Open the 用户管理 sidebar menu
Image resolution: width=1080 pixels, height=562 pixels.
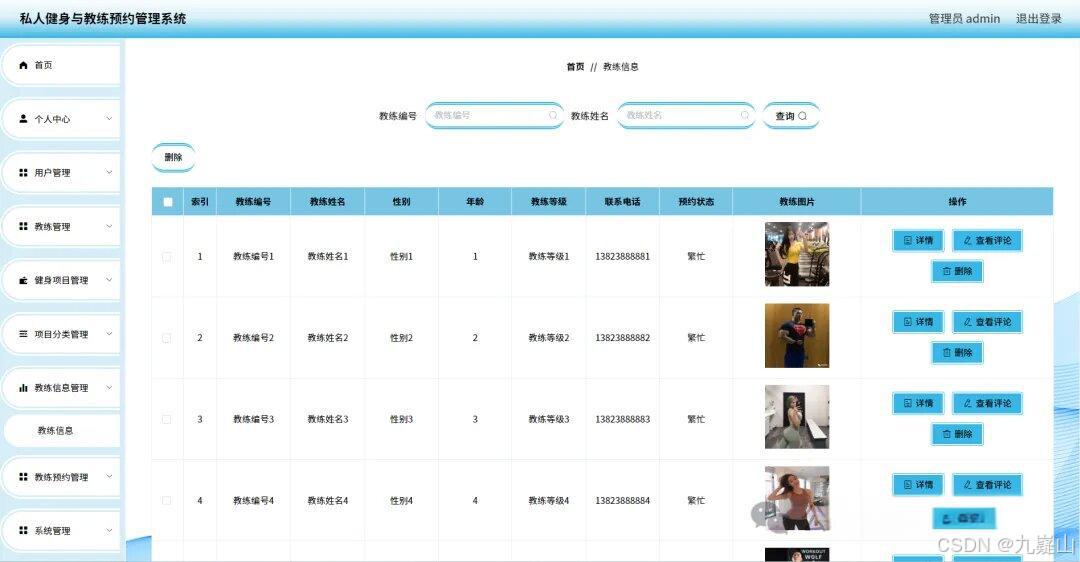click(x=61, y=172)
